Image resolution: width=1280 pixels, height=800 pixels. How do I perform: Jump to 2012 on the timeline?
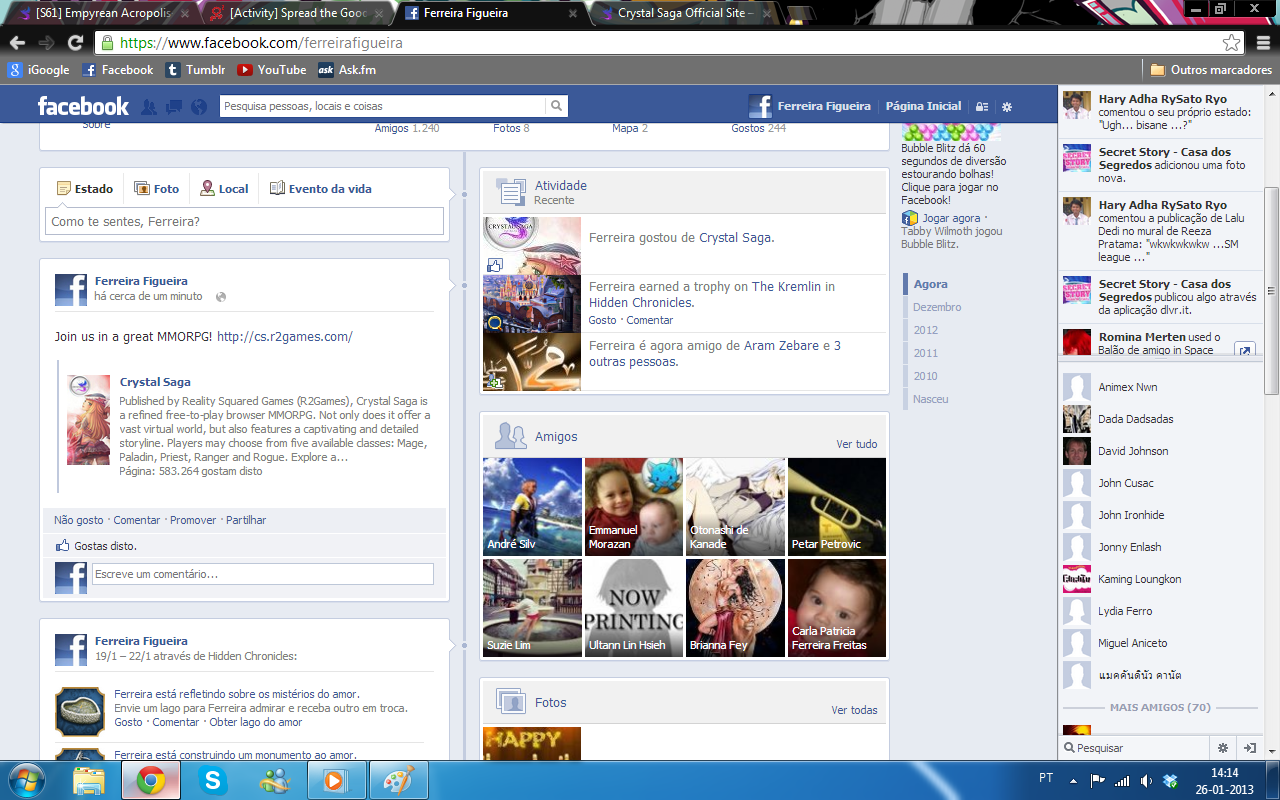click(x=925, y=330)
